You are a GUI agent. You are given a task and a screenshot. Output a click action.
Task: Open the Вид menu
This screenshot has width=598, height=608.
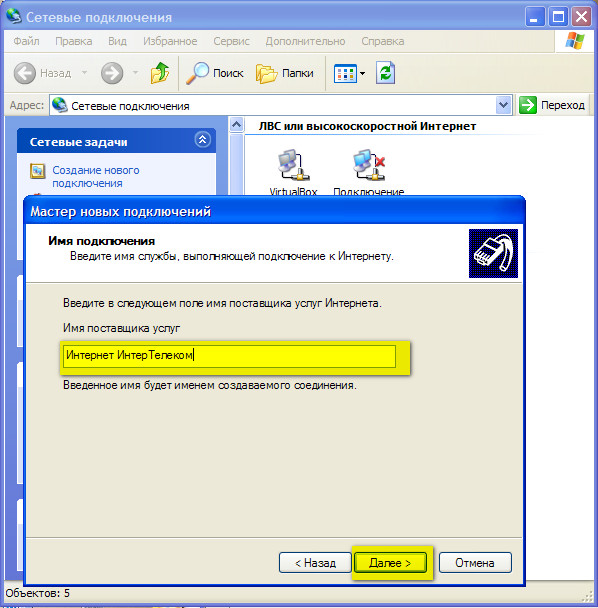(x=117, y=41)
